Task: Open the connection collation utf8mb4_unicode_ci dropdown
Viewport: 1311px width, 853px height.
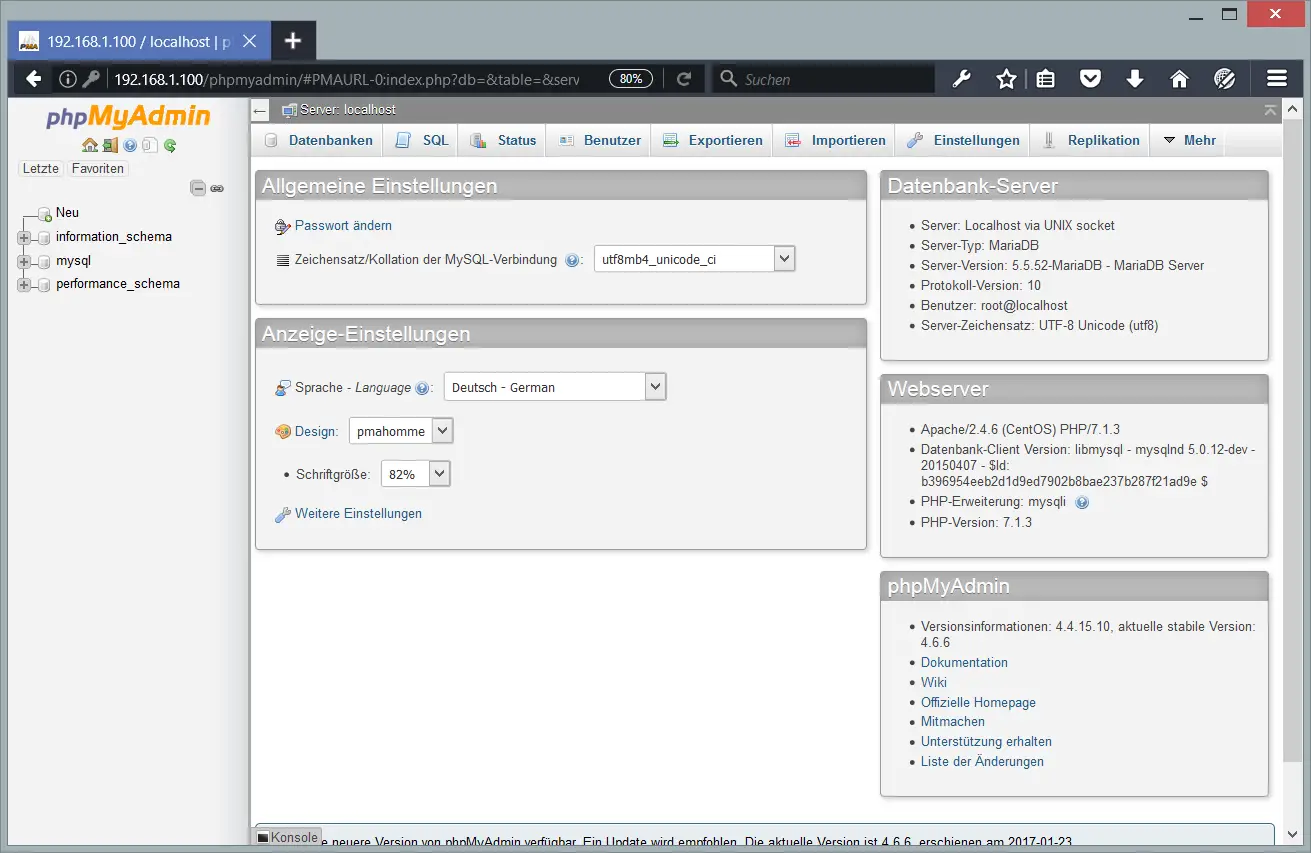Action: (694, 259)
